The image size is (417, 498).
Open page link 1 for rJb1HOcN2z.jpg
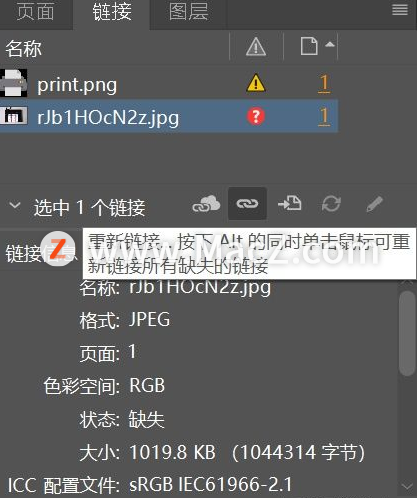tap(324, 116)
